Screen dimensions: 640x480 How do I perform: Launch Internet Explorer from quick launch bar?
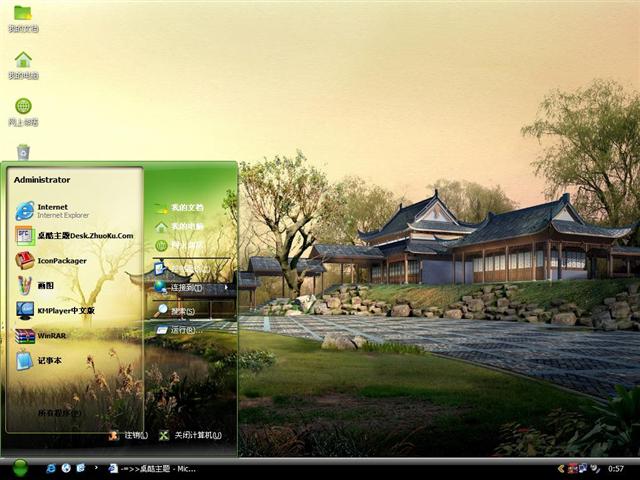(x=51, y=468)
